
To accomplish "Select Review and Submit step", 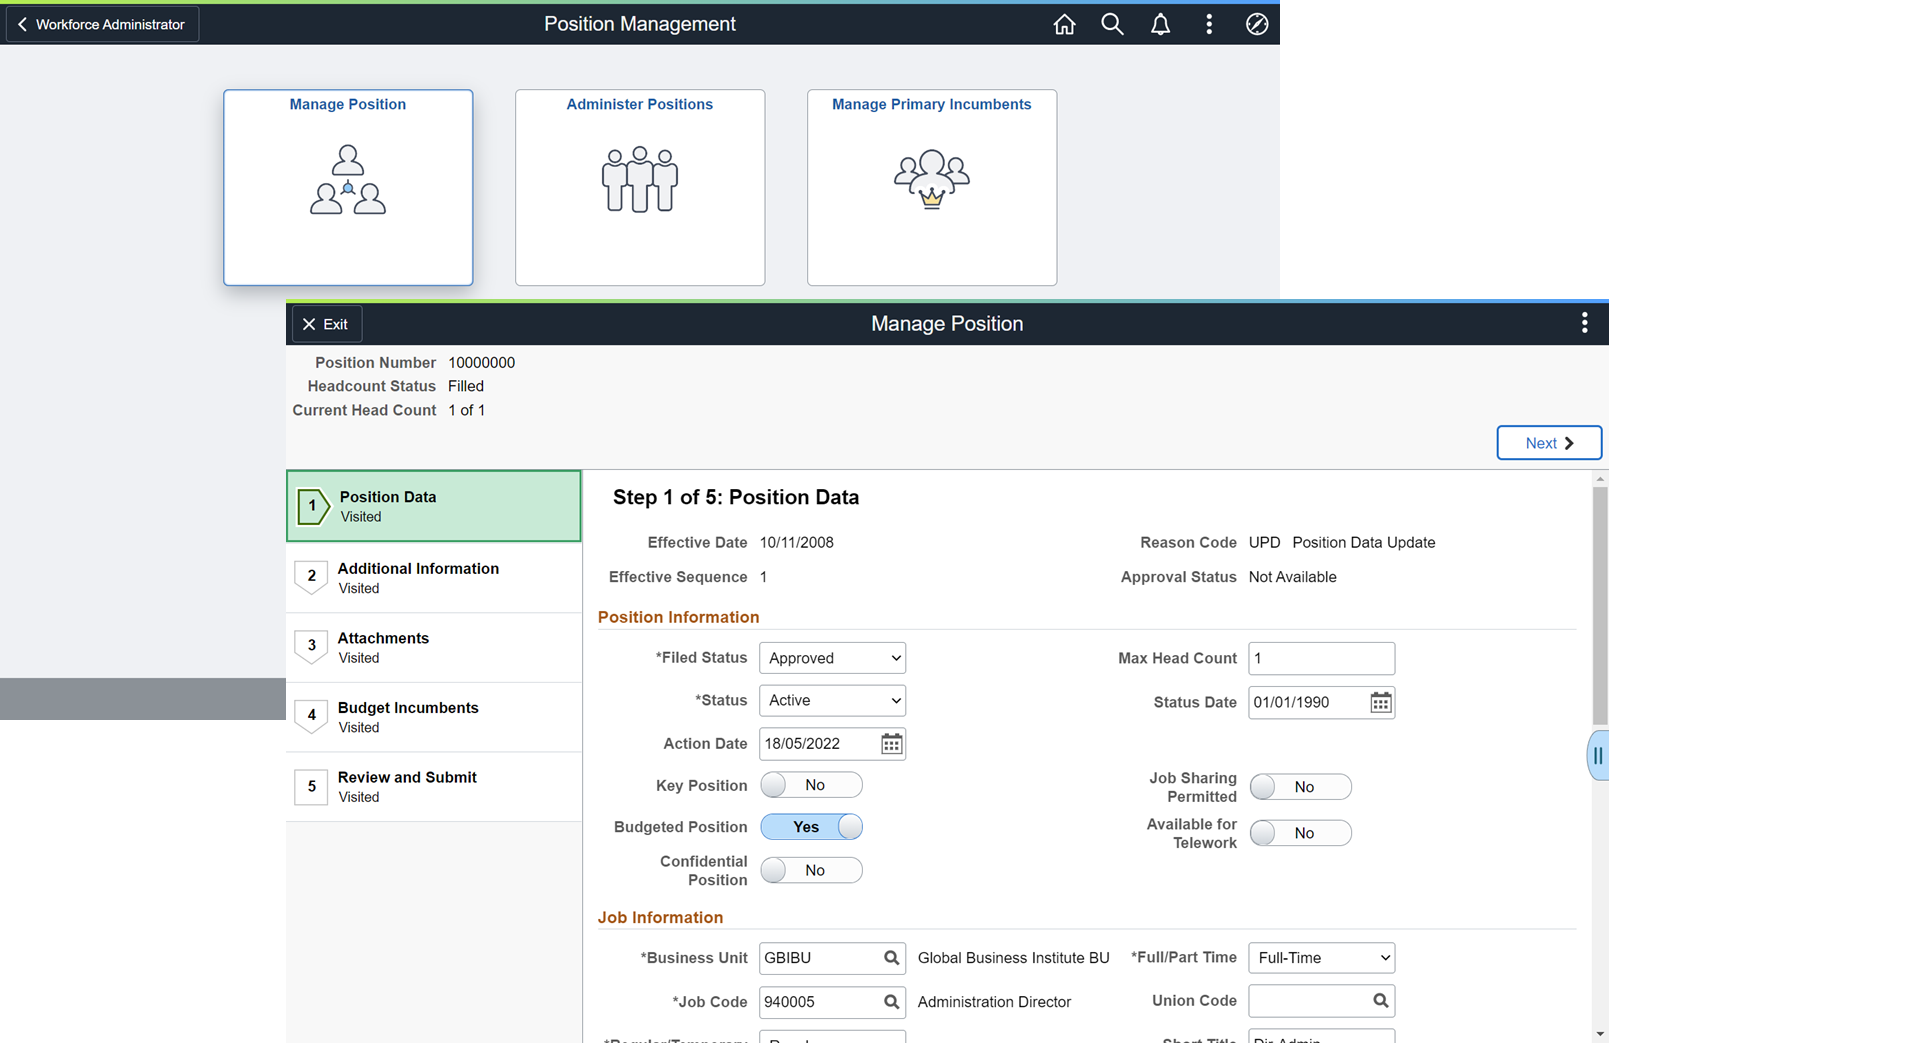I will 434,786.
